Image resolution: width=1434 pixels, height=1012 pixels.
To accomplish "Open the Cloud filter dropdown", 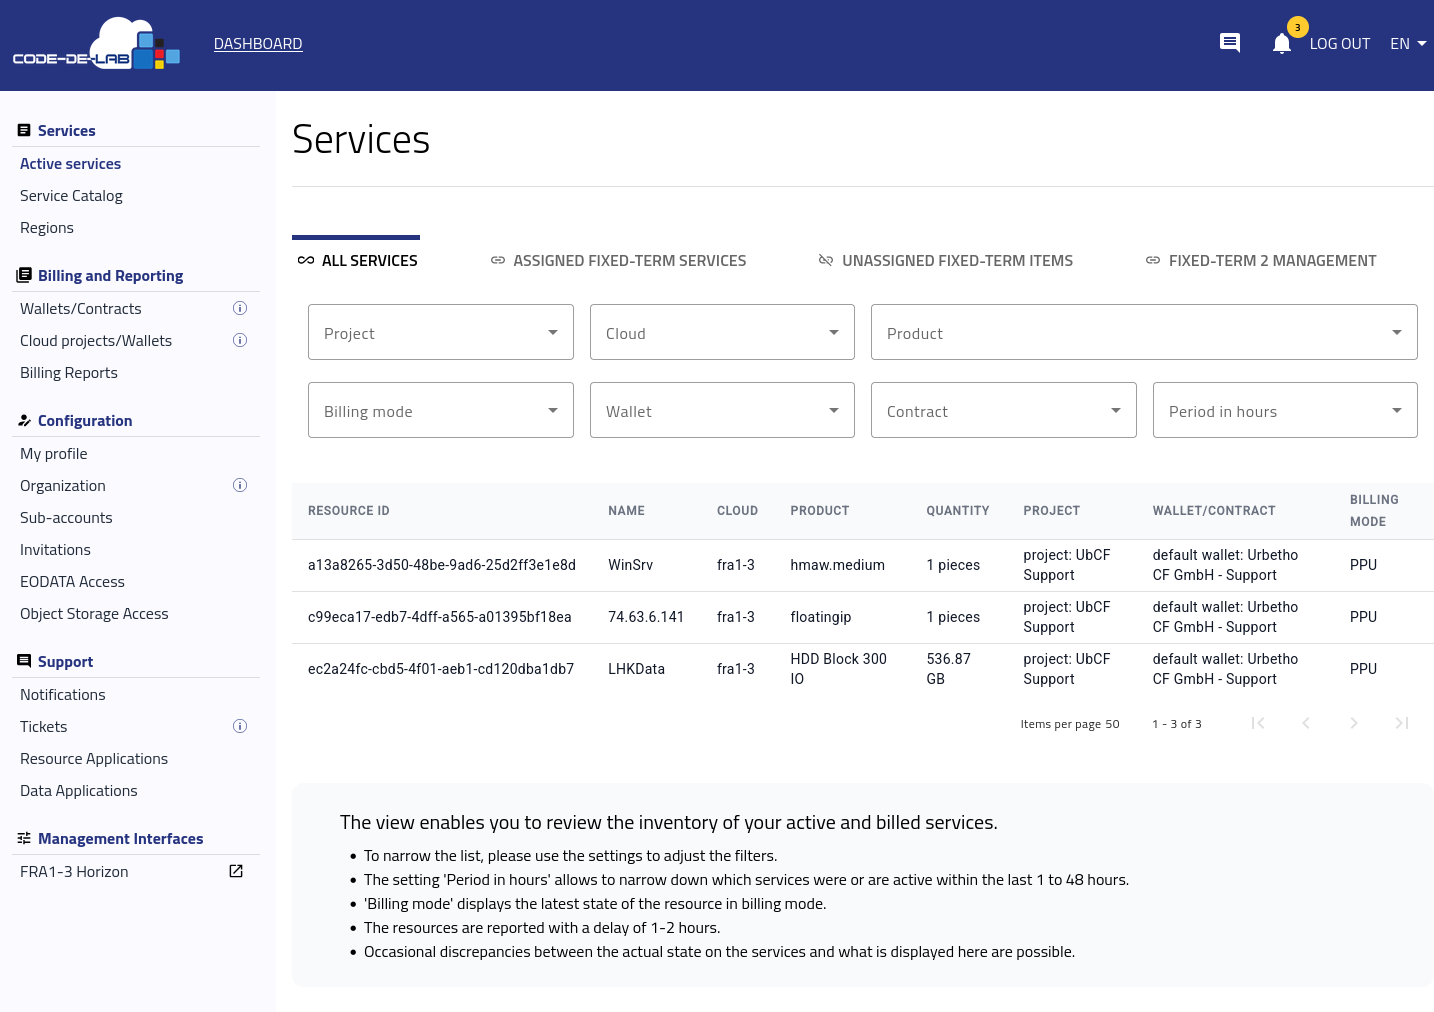I will (x=722, y=332).
